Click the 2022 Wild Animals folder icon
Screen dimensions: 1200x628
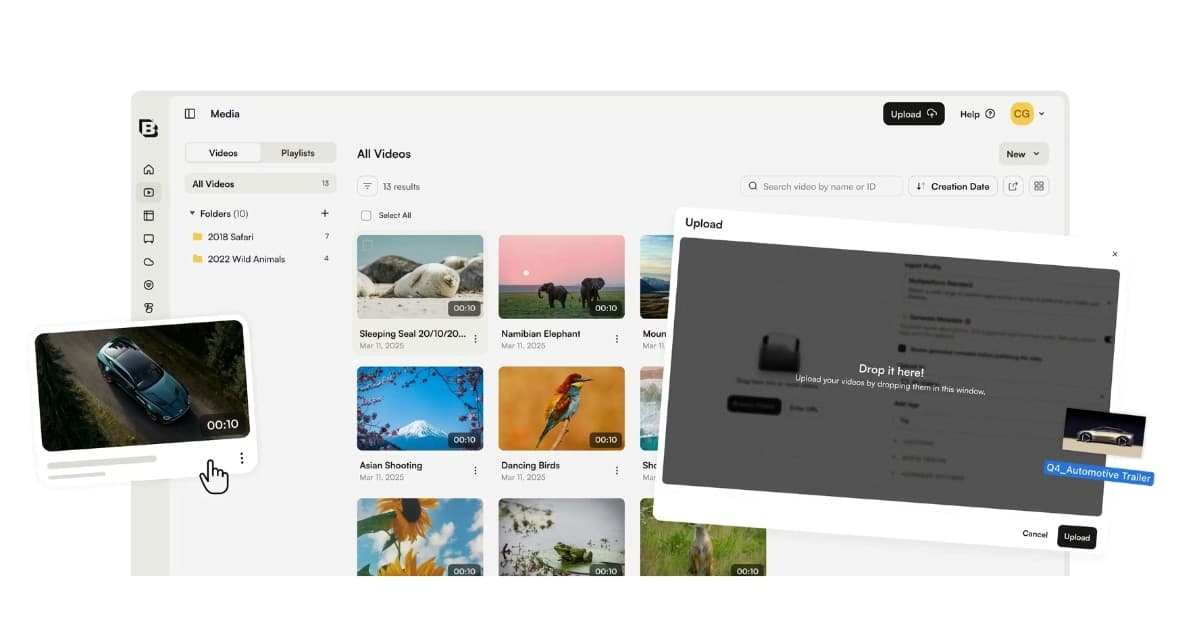197,259
